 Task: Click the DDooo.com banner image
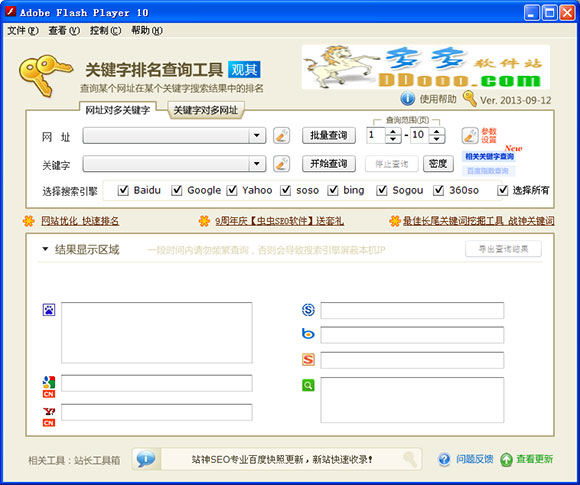(x=426, y=67)
